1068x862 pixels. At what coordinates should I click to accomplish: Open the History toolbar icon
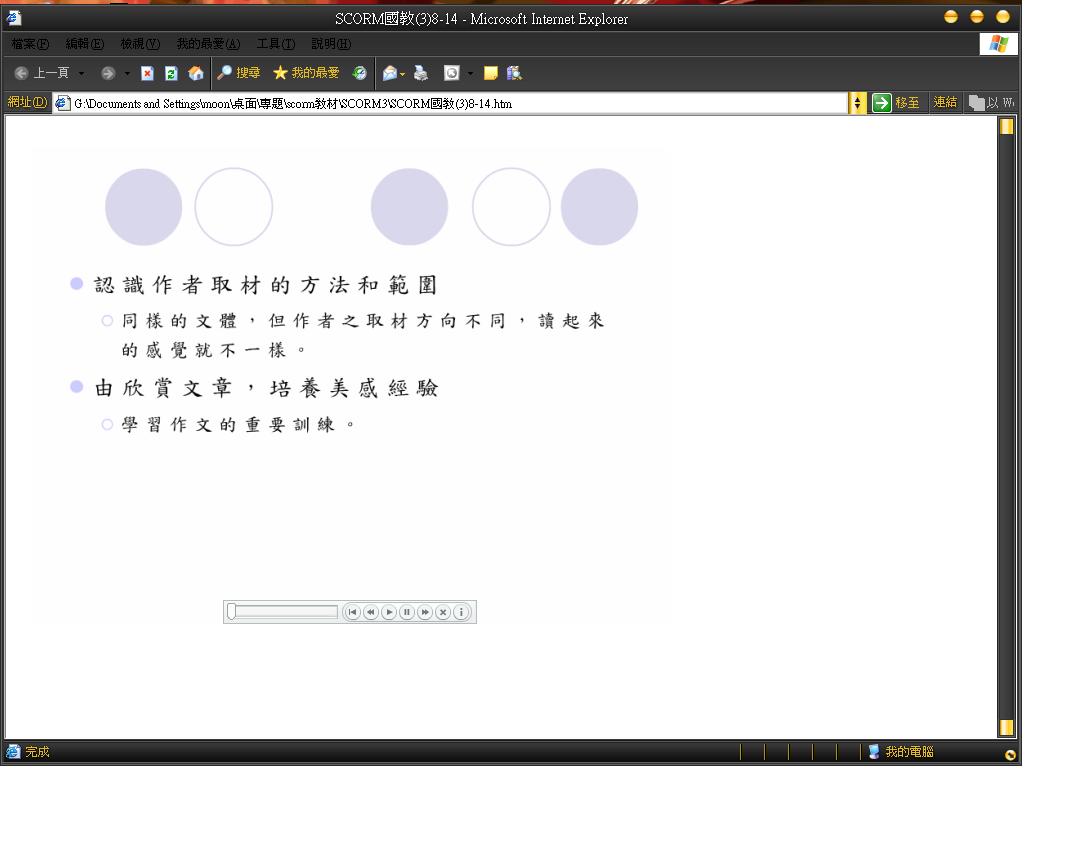coord(359,74)
